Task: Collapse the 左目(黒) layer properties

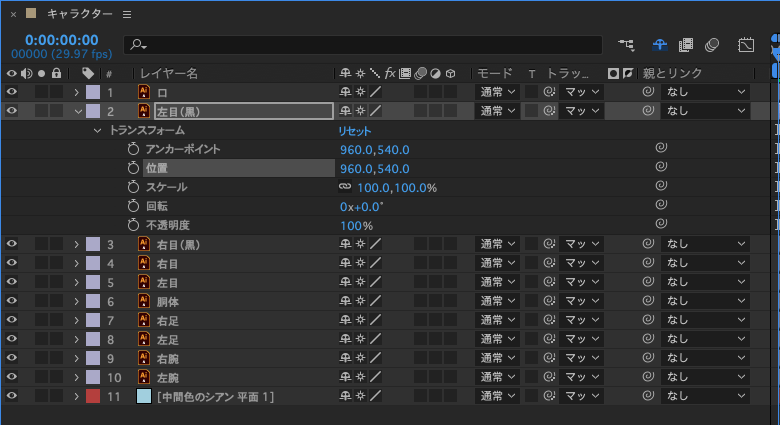Action: pyautogui.click(x=77, y=111)
